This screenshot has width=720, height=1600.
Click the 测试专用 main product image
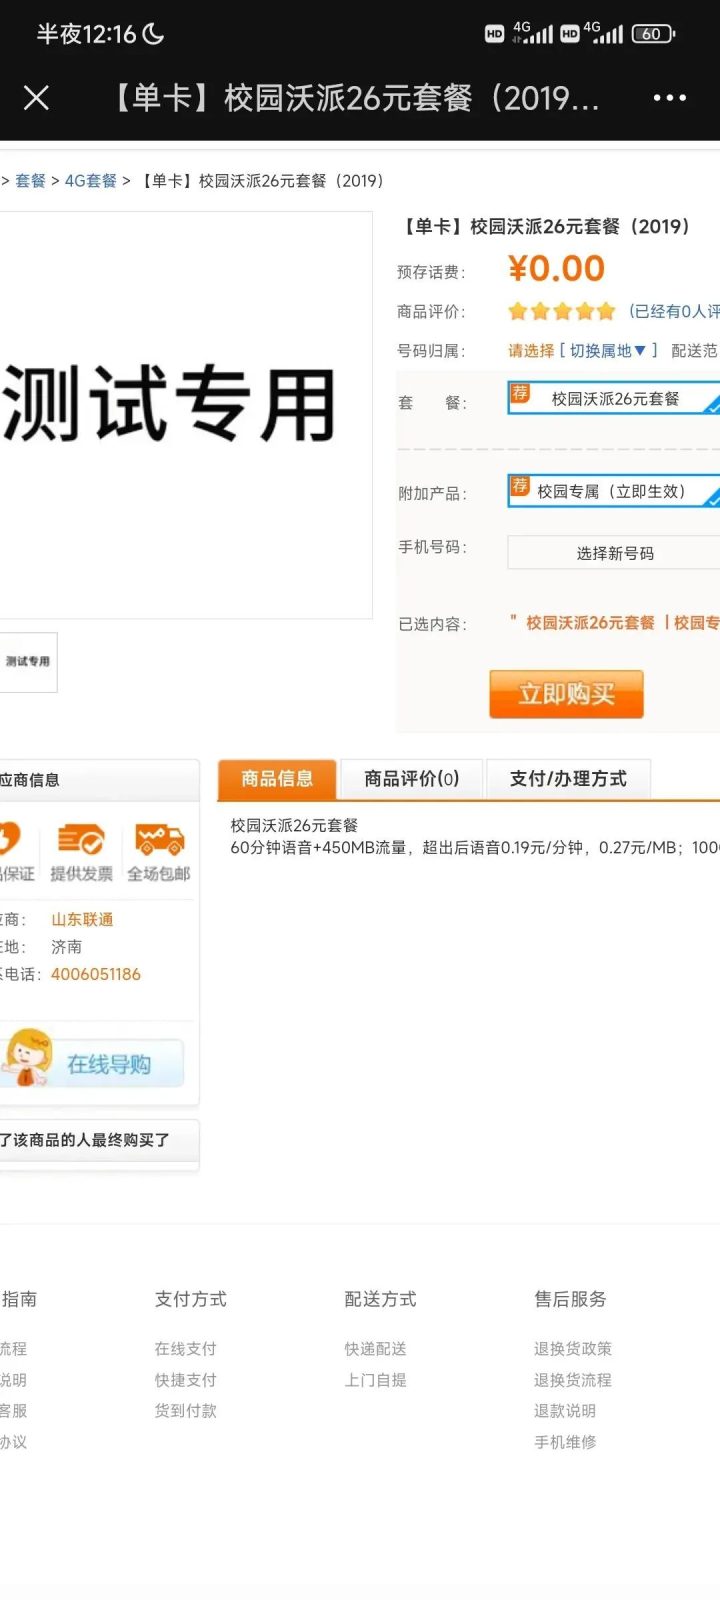[x=186, y=414]
